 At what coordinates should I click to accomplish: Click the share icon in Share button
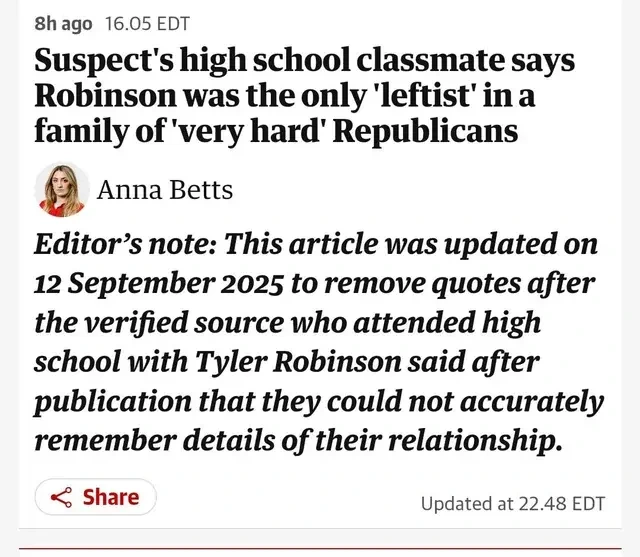(61, 498)
